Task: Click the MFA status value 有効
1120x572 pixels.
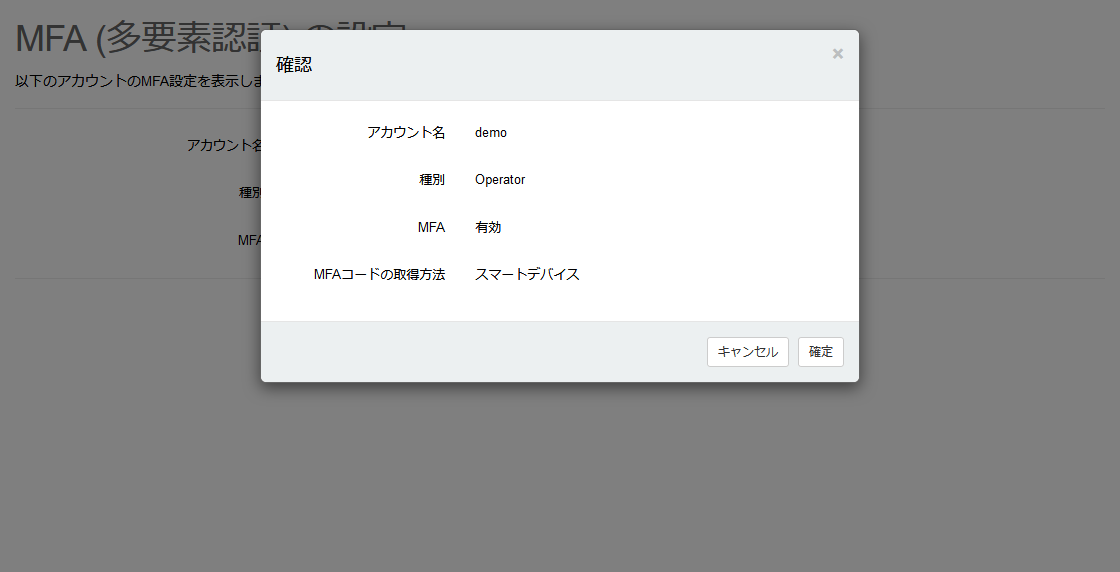Action: (488, 227)
